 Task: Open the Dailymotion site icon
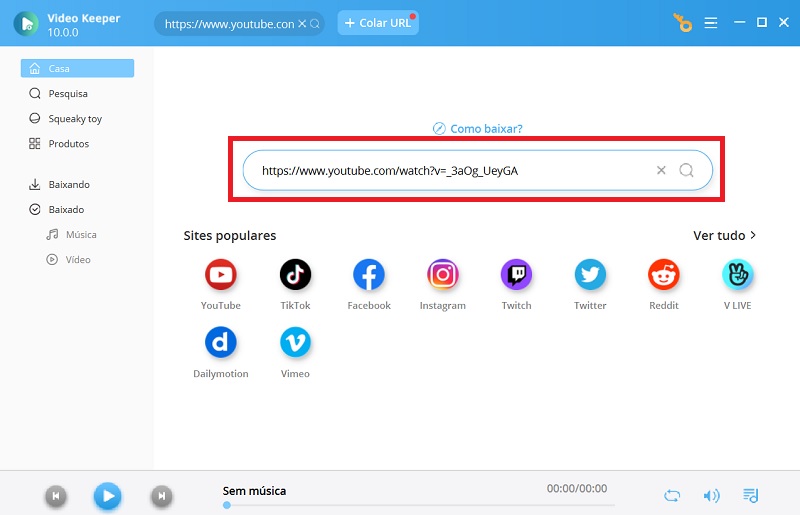(220, 342)
